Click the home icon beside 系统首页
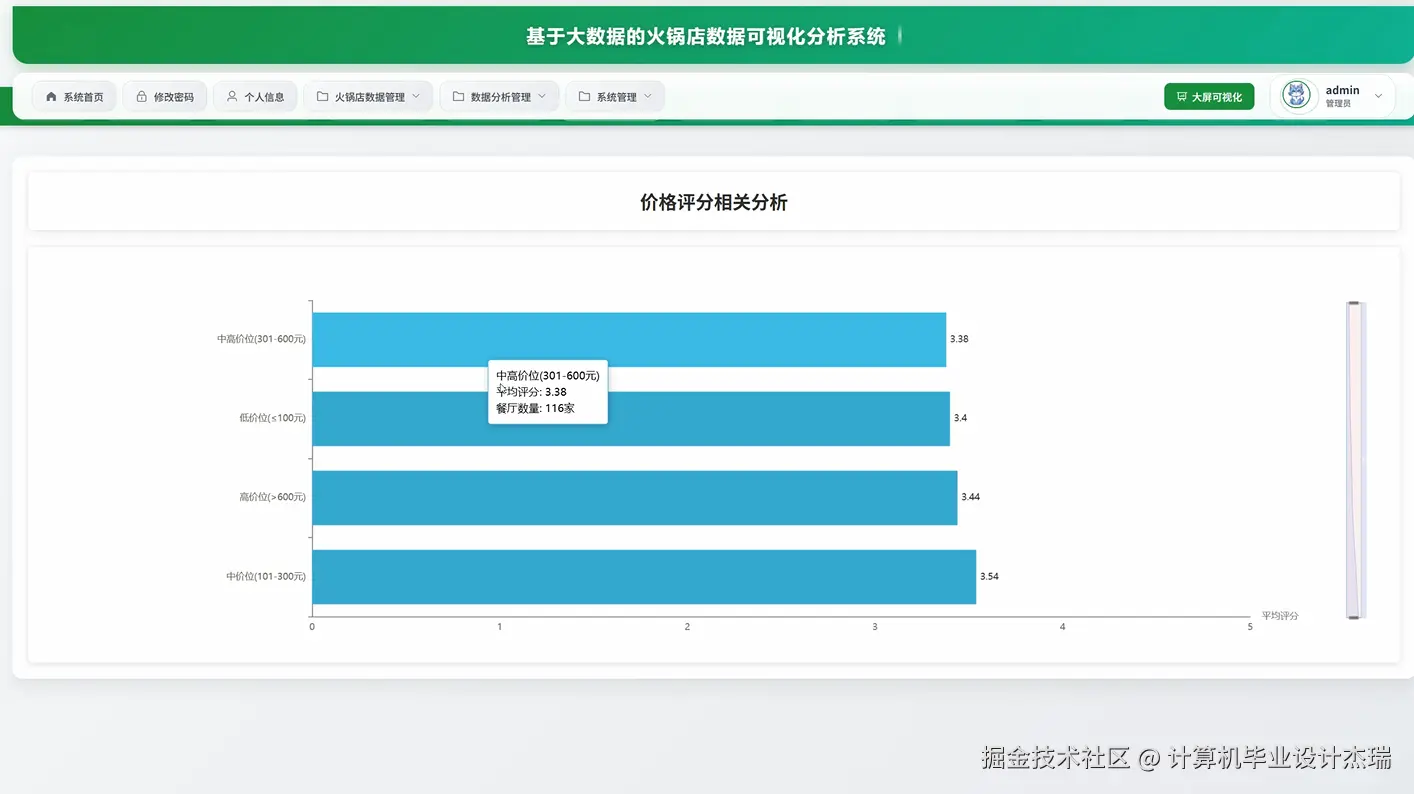 [52, 97]
